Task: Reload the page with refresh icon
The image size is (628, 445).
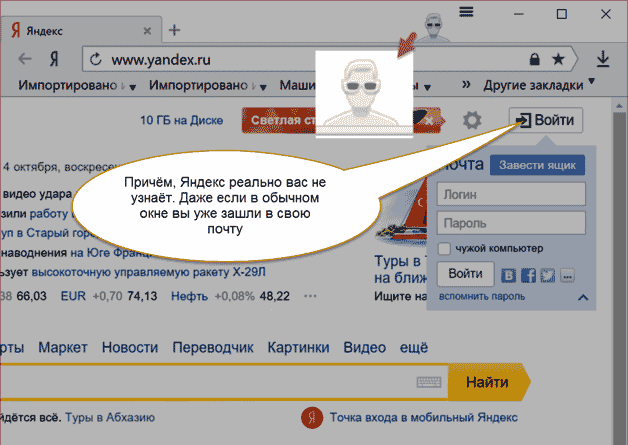Action: click(x=95, y=60)
